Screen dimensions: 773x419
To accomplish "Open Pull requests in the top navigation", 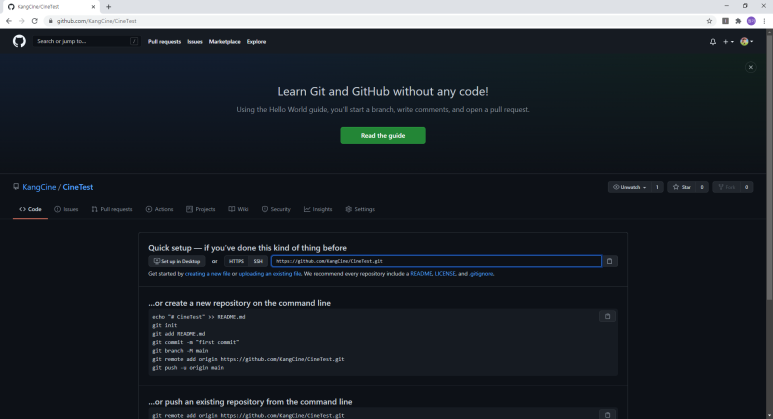I will [164, 42].
